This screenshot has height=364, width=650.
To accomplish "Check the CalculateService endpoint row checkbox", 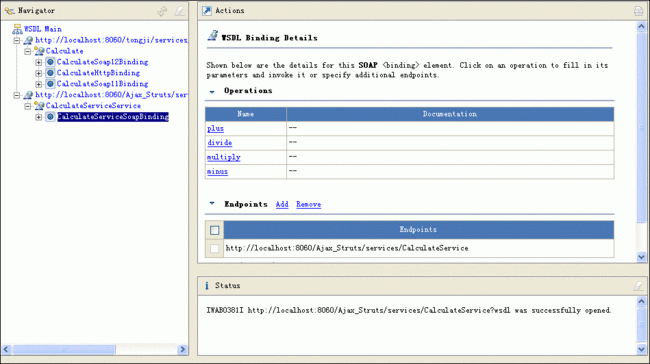I will pos(214,248).
